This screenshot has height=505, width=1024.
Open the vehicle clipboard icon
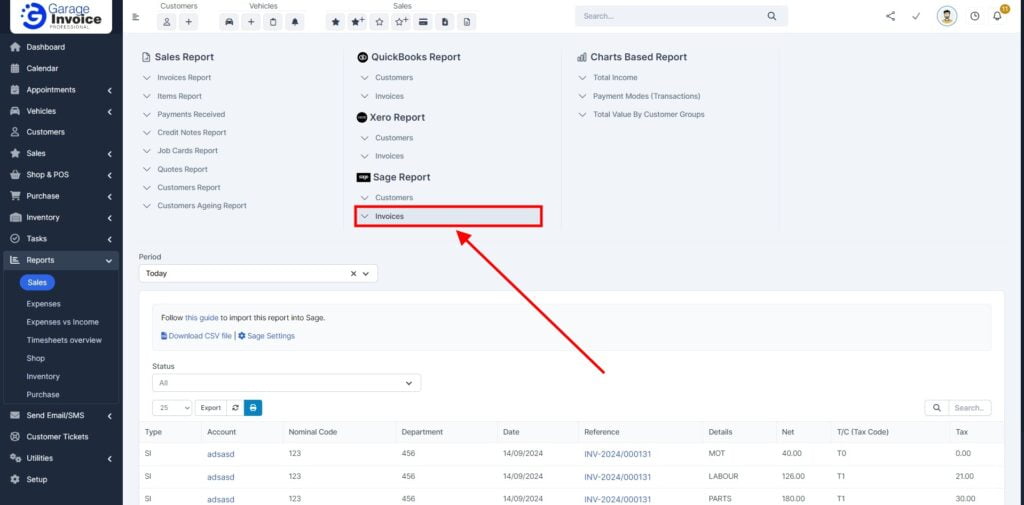273,22
